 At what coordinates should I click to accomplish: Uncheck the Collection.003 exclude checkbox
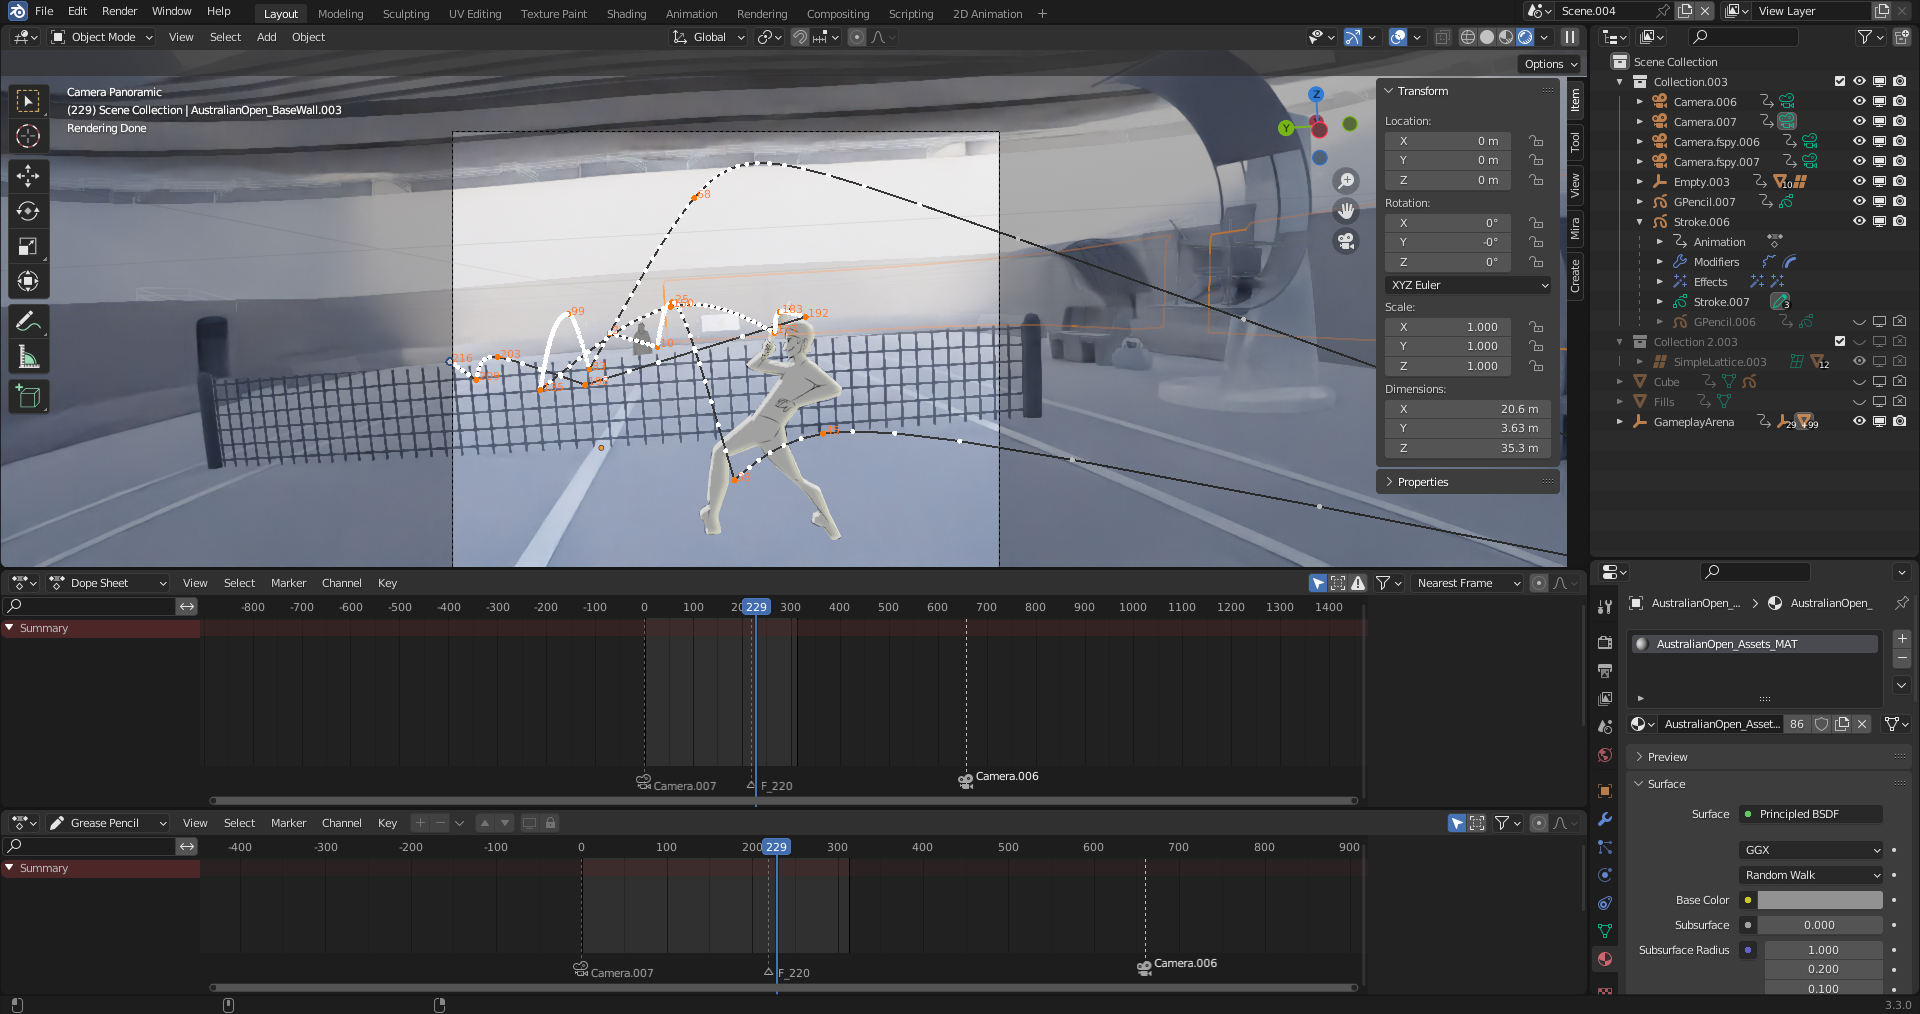click(1840, 82)
